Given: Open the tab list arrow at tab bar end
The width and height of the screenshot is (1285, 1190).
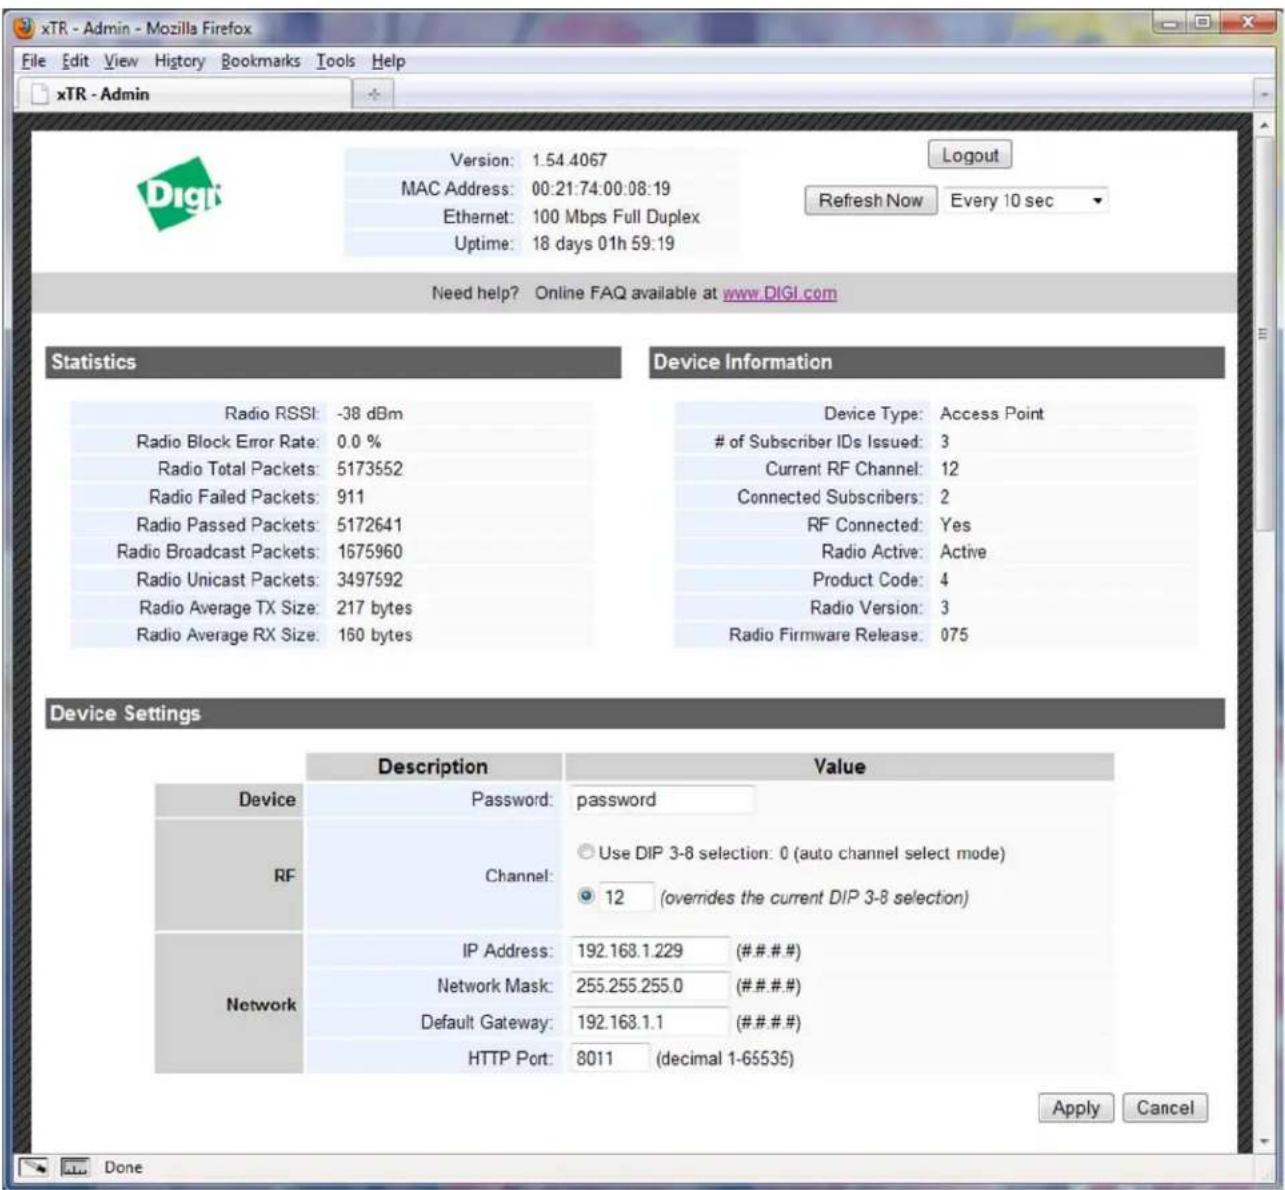Looking at the screenshot, I should (x=1265, y=94).
